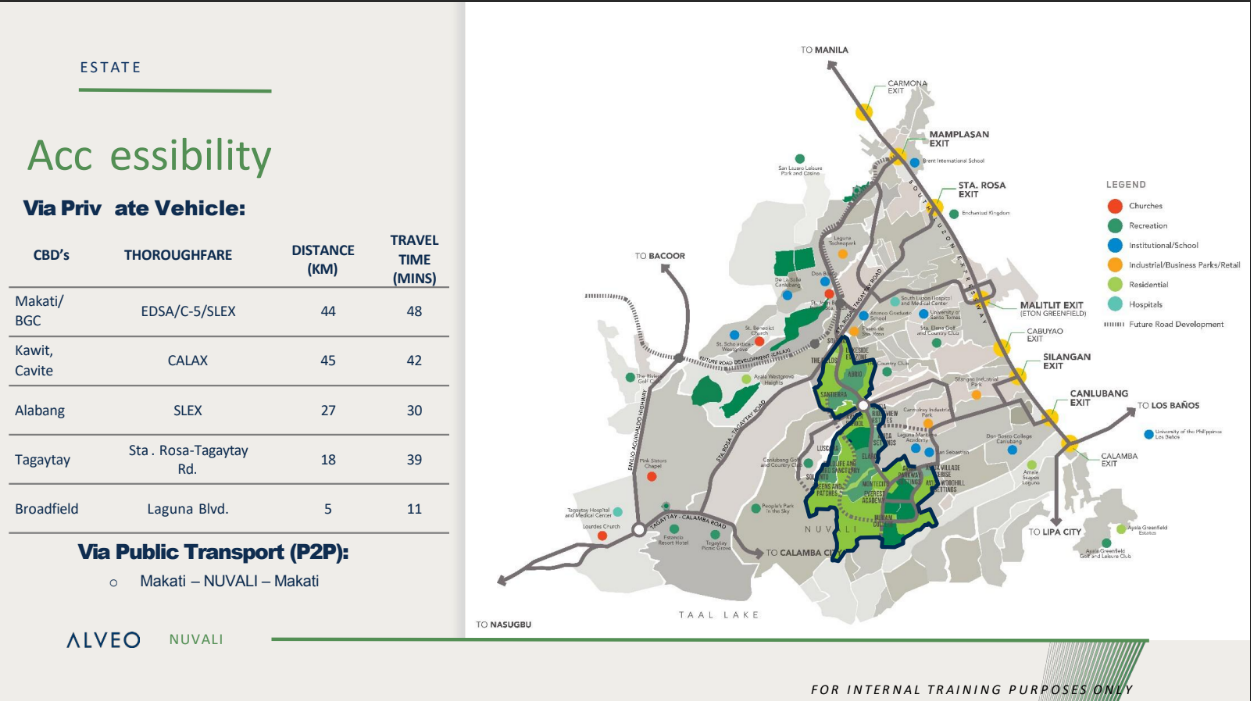1251x701 pixels.
Task: Click the 'Sta. Rosa-Tagaytay Rd.' cell
Action: click(188, 459)
